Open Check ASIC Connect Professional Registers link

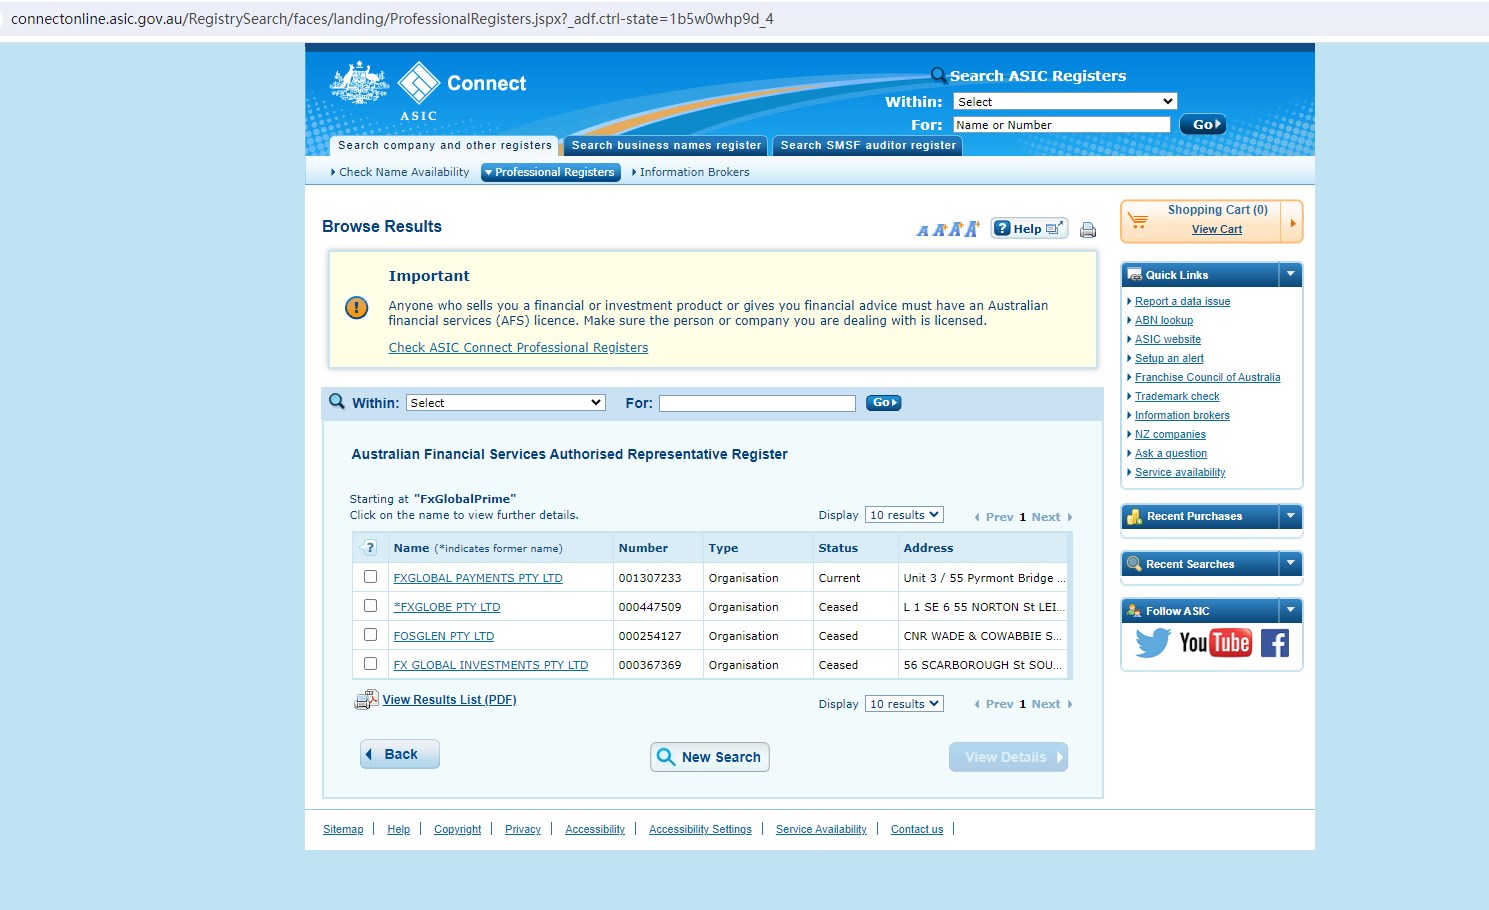[x=518, y=348]
